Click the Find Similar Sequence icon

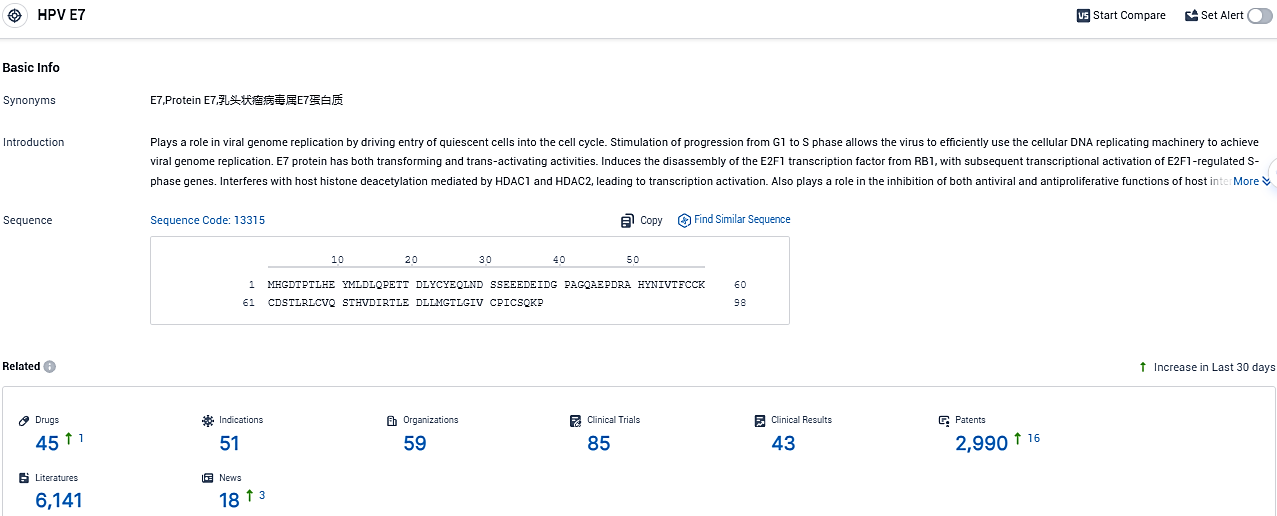pyautogui.click(x=684, y=220)
